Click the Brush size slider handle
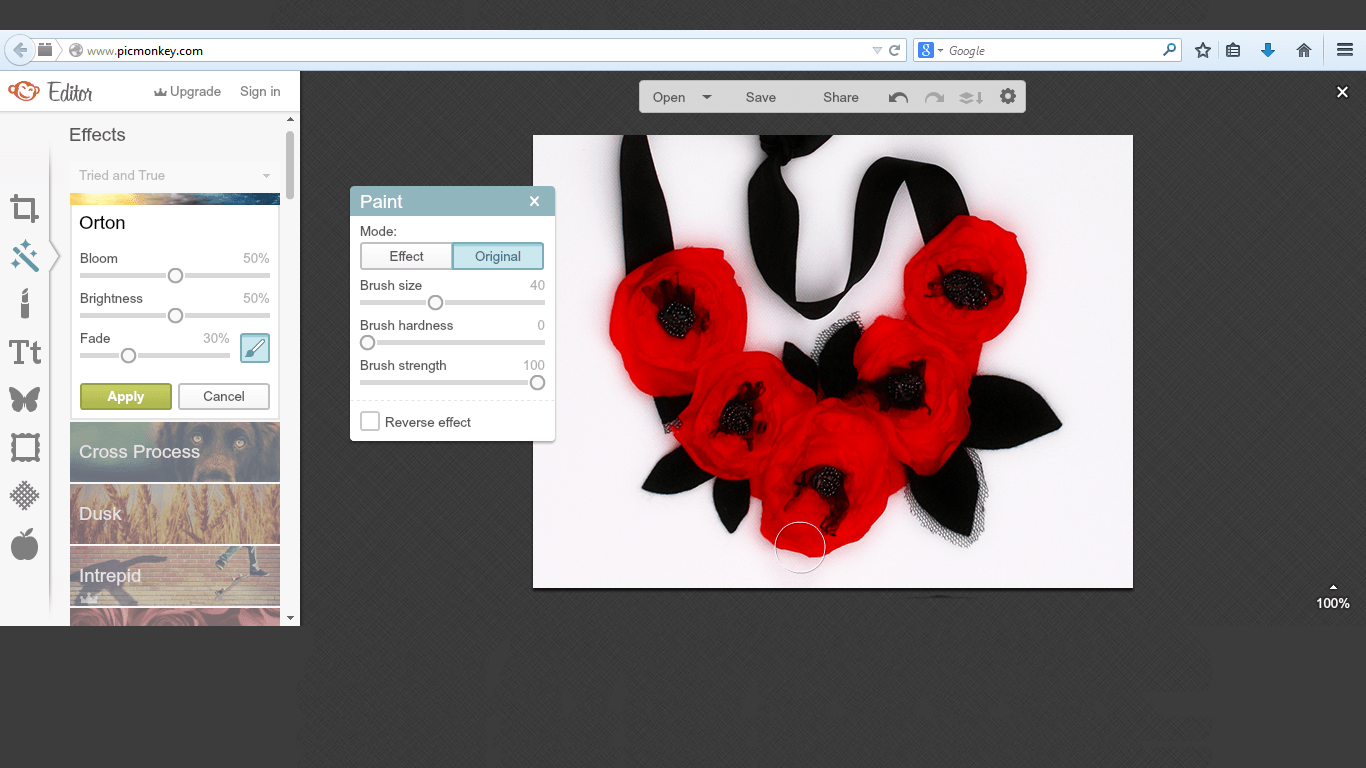1366x768 pixels. tap(435, 302)
